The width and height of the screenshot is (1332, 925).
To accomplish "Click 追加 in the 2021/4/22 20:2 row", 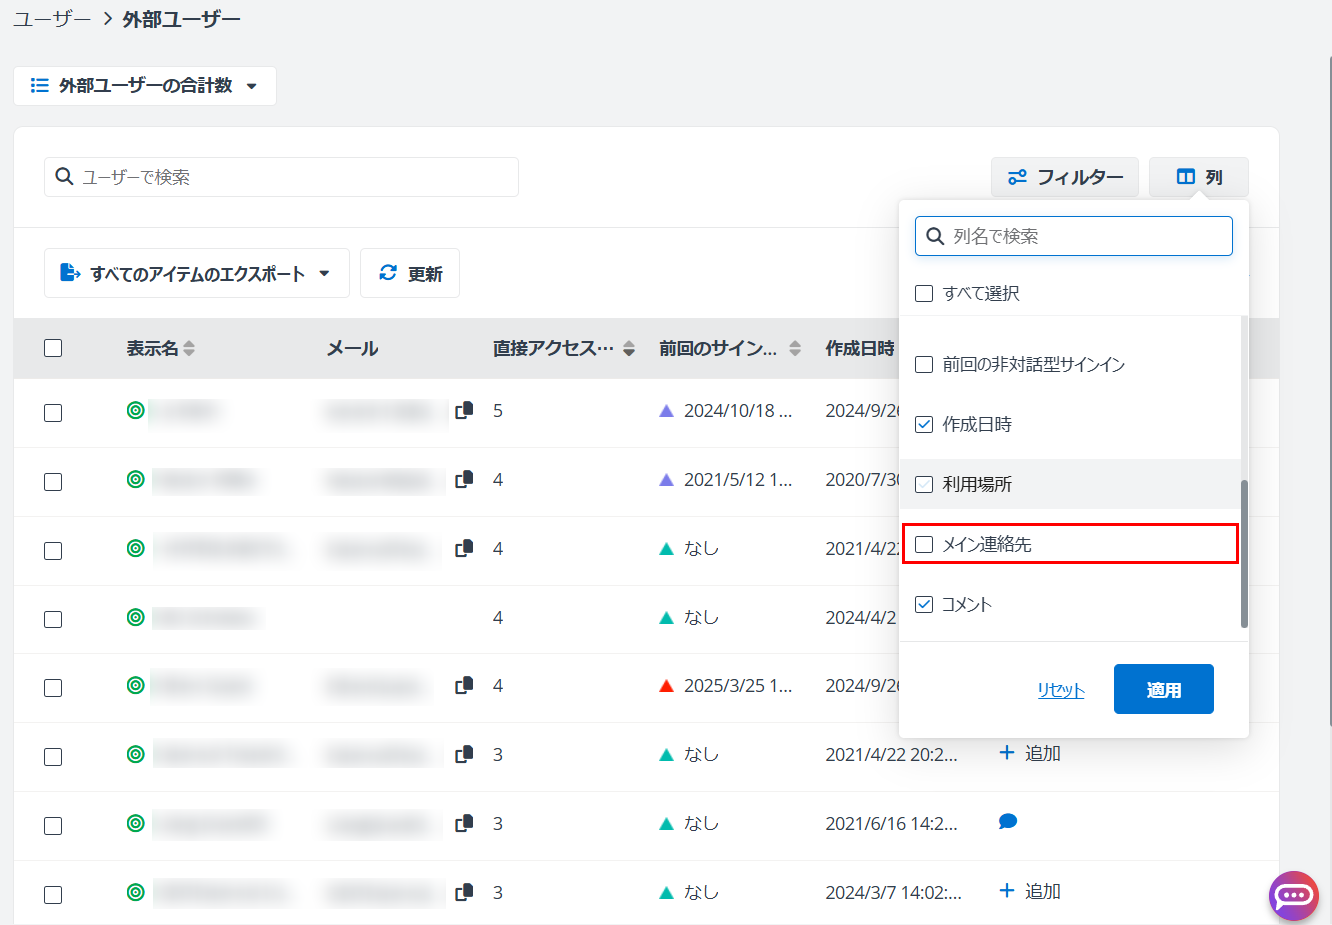I will tap(1030, 753).
